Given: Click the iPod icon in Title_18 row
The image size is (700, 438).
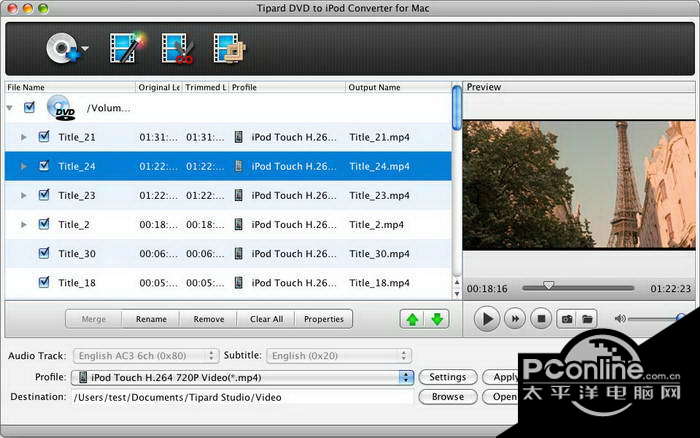Looking at the screenshot, I should pos(239,283).
